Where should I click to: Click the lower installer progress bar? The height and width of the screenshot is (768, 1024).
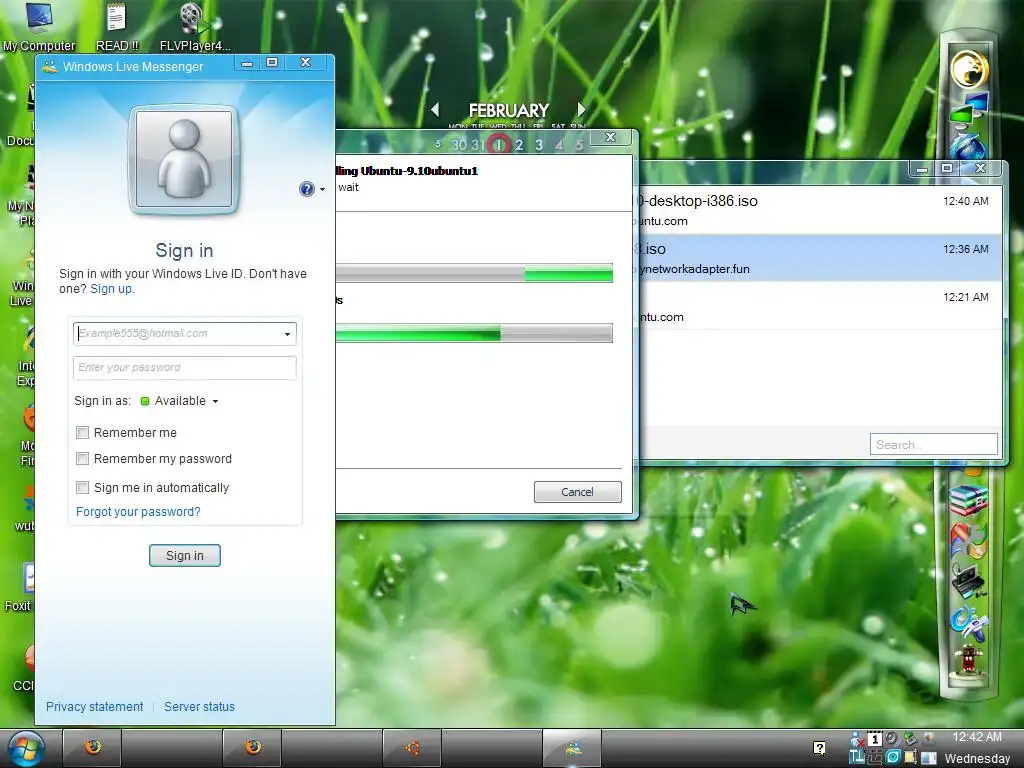pos(474,332)
